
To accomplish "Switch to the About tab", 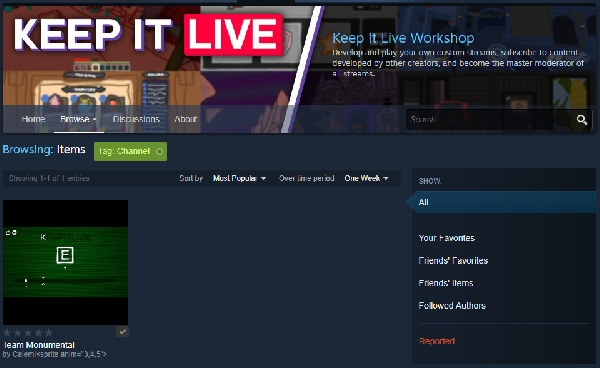I will click(x=186, y=119).
